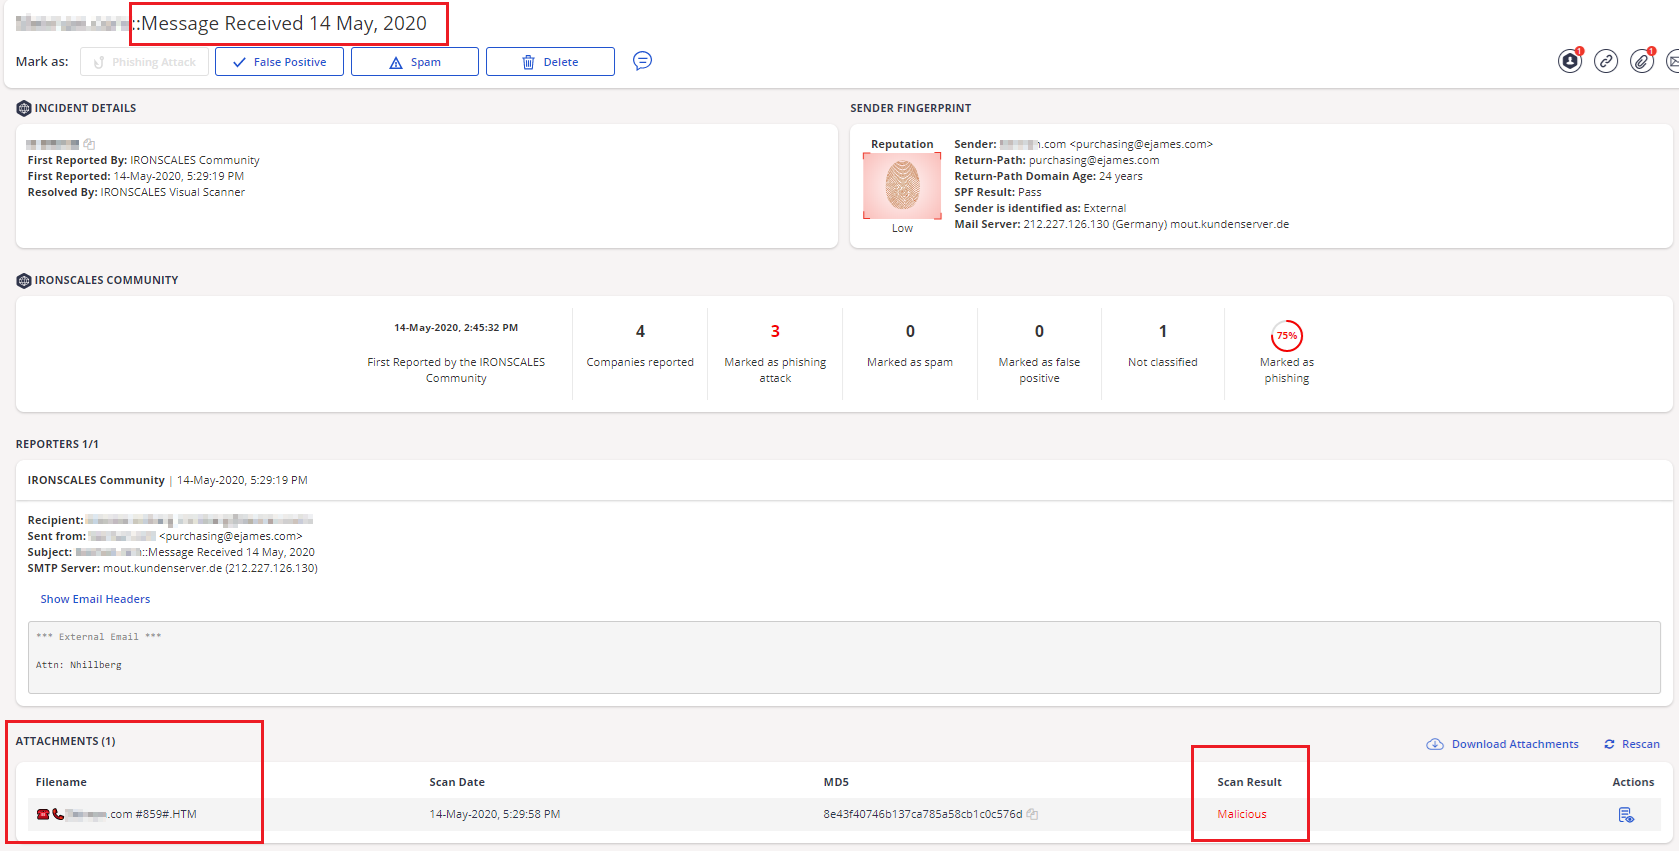Select the Malicious scan result

[x=1242, y=814]
